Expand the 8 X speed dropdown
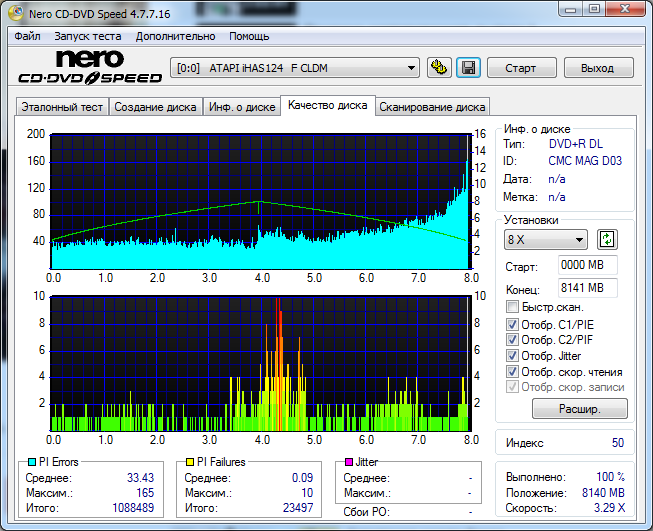Image resolution: width=653 pixels, height=531 pixels. point(546,240)
